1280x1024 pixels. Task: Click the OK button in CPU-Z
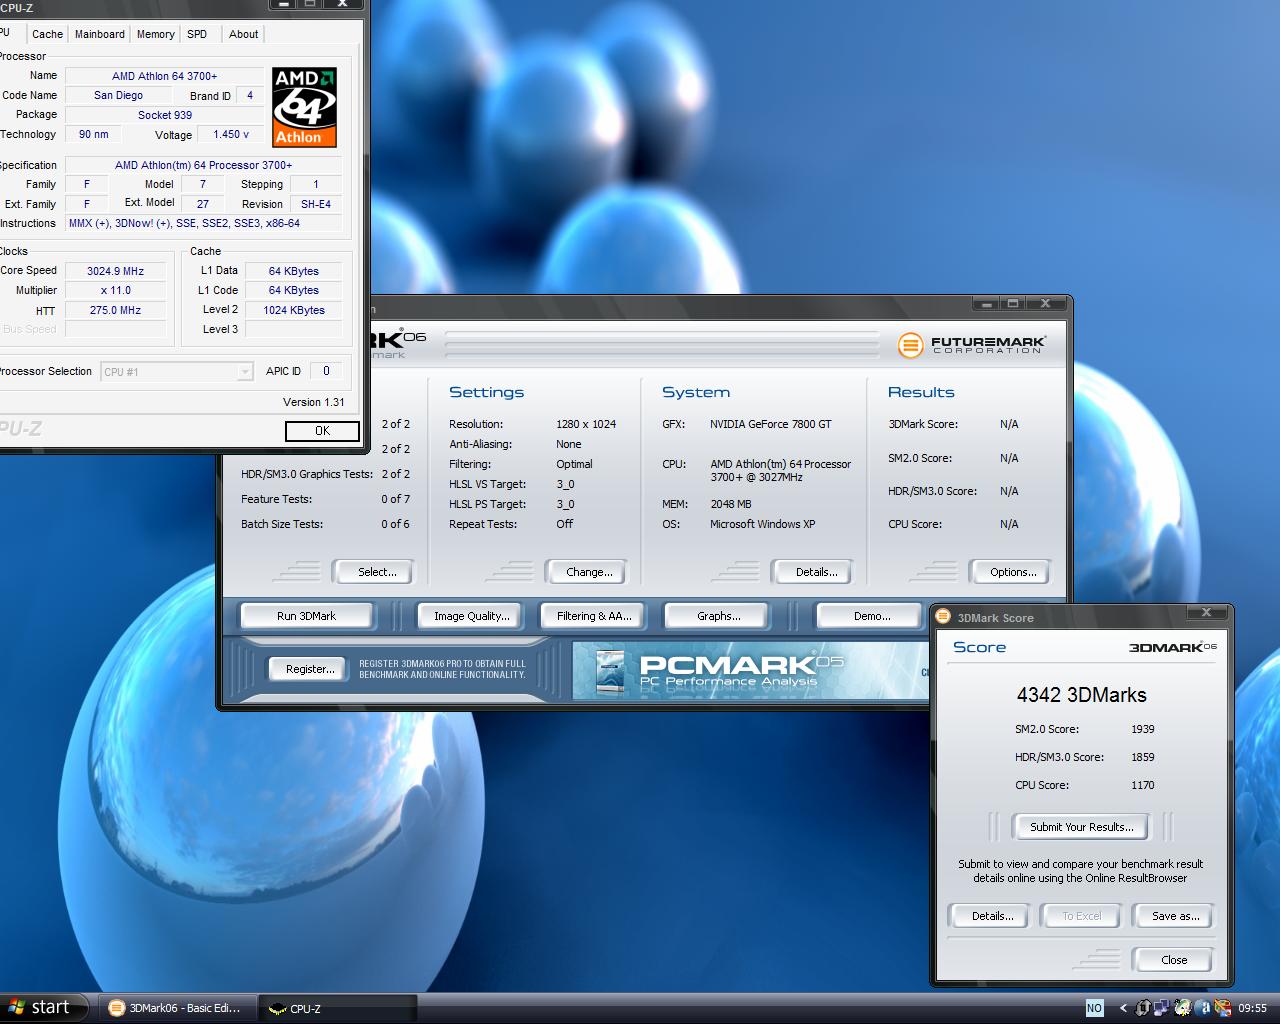click(x=322, y=431)
